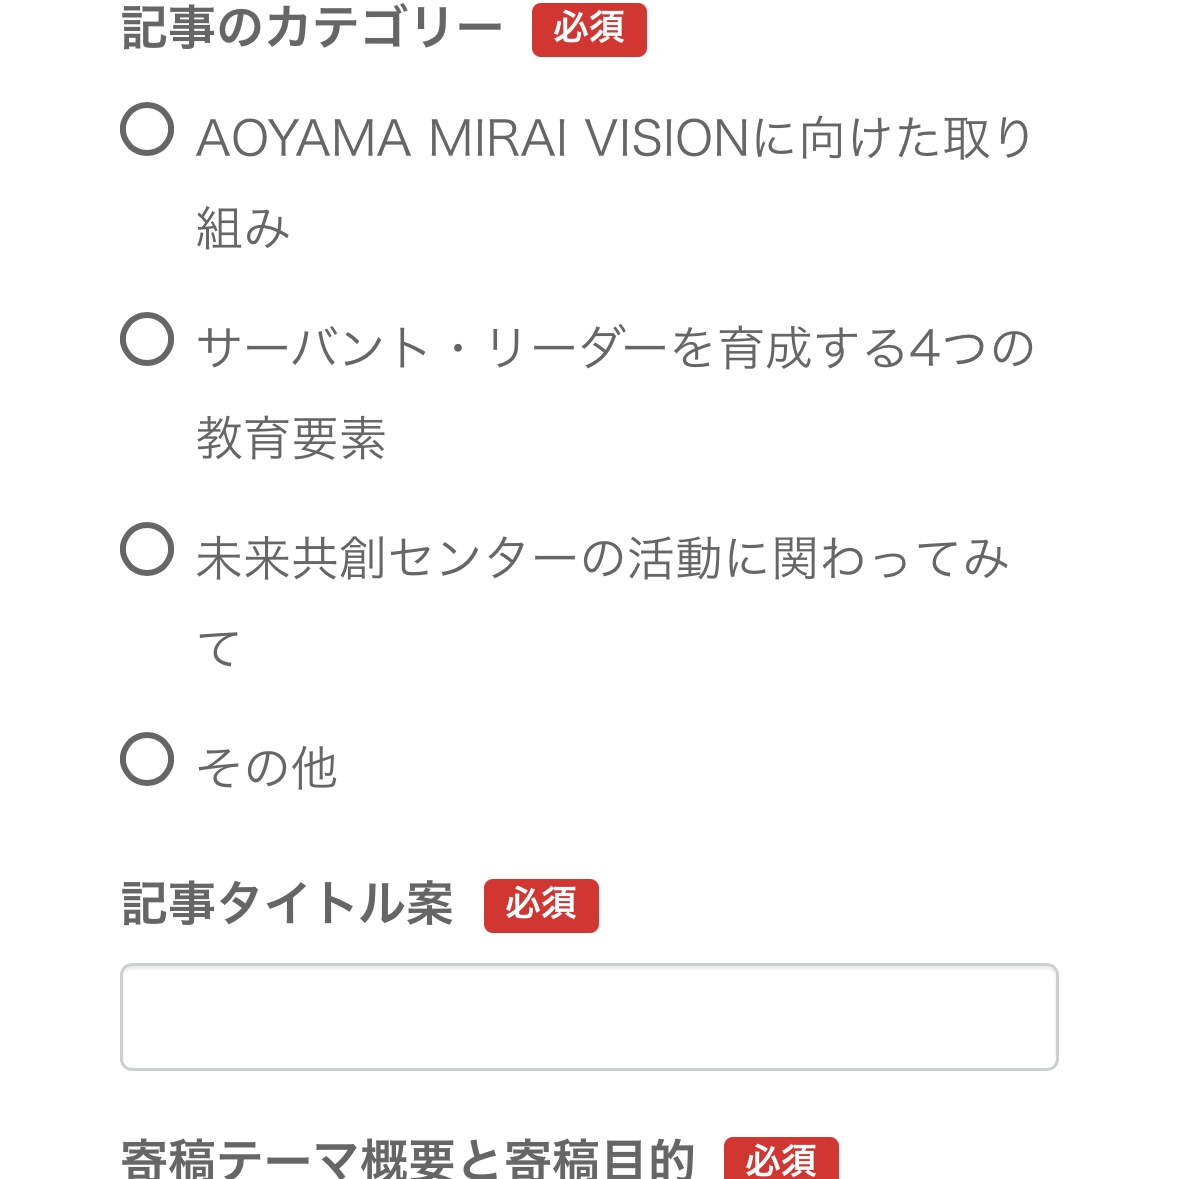Focus the 記事タイトル案 text input field
Viewport: 1179px width, 1179px height.
pos(589,1017)
